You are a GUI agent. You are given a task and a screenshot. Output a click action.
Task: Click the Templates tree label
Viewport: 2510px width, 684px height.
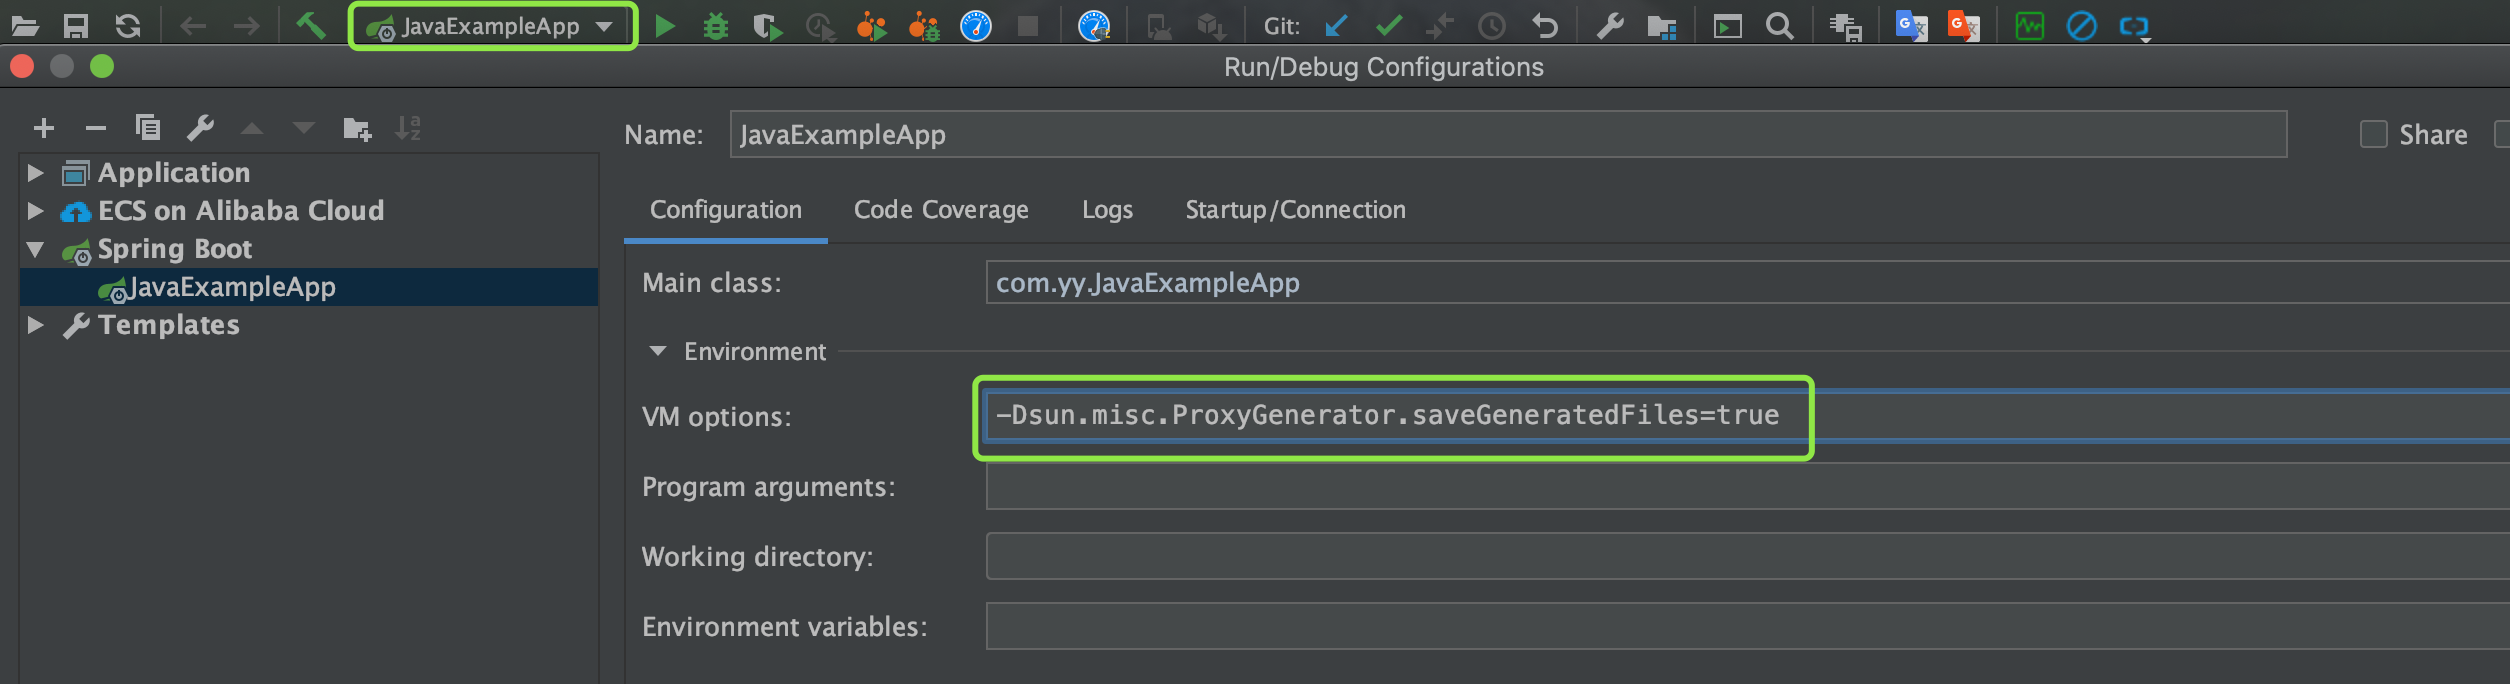(169, 325)
